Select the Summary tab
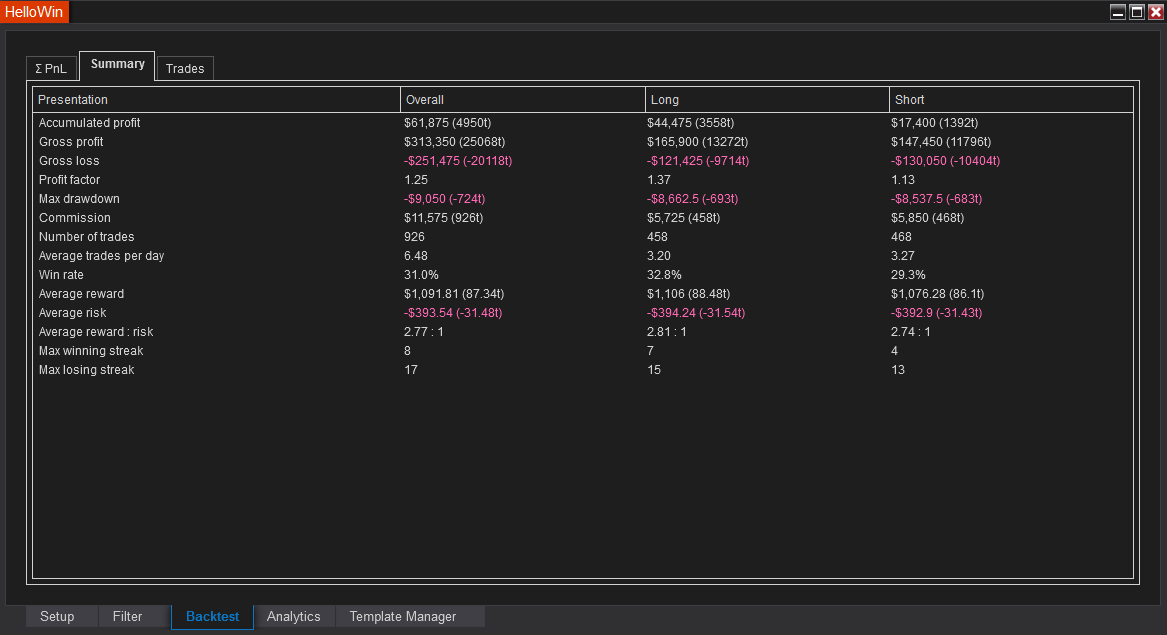This screenshot has height=635, width=1167. click(x=118, y=65)
